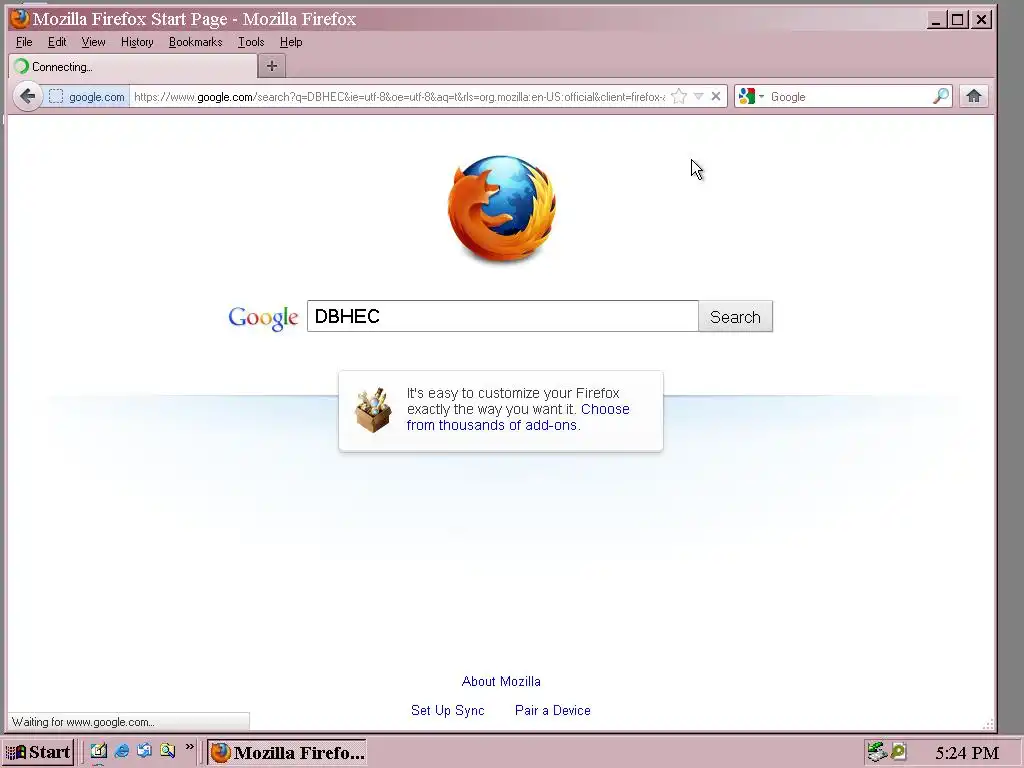The width and height of the screenshot is (1024, 768).
Task: Click the Firefox icon in the title bar
Action: [20, 19]
